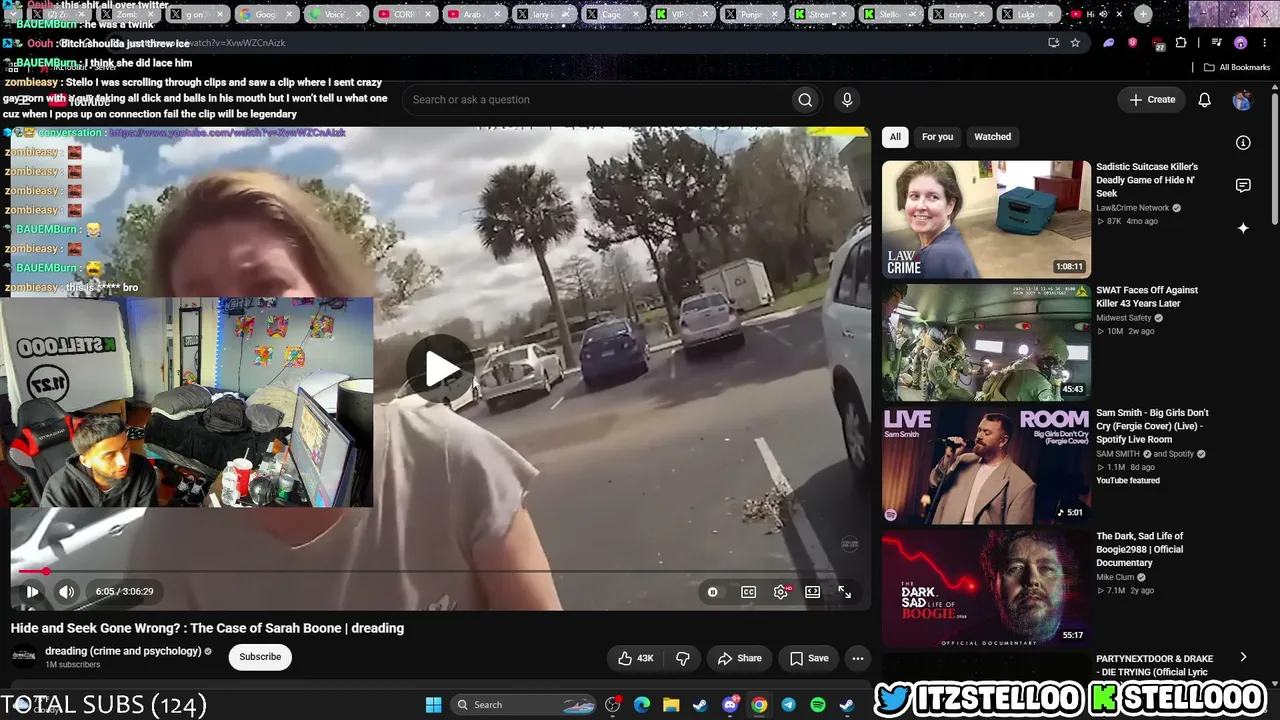1280x720 pixels.
Task: Open Microsoft Edge from the taskbar
Action: [642, 705]
